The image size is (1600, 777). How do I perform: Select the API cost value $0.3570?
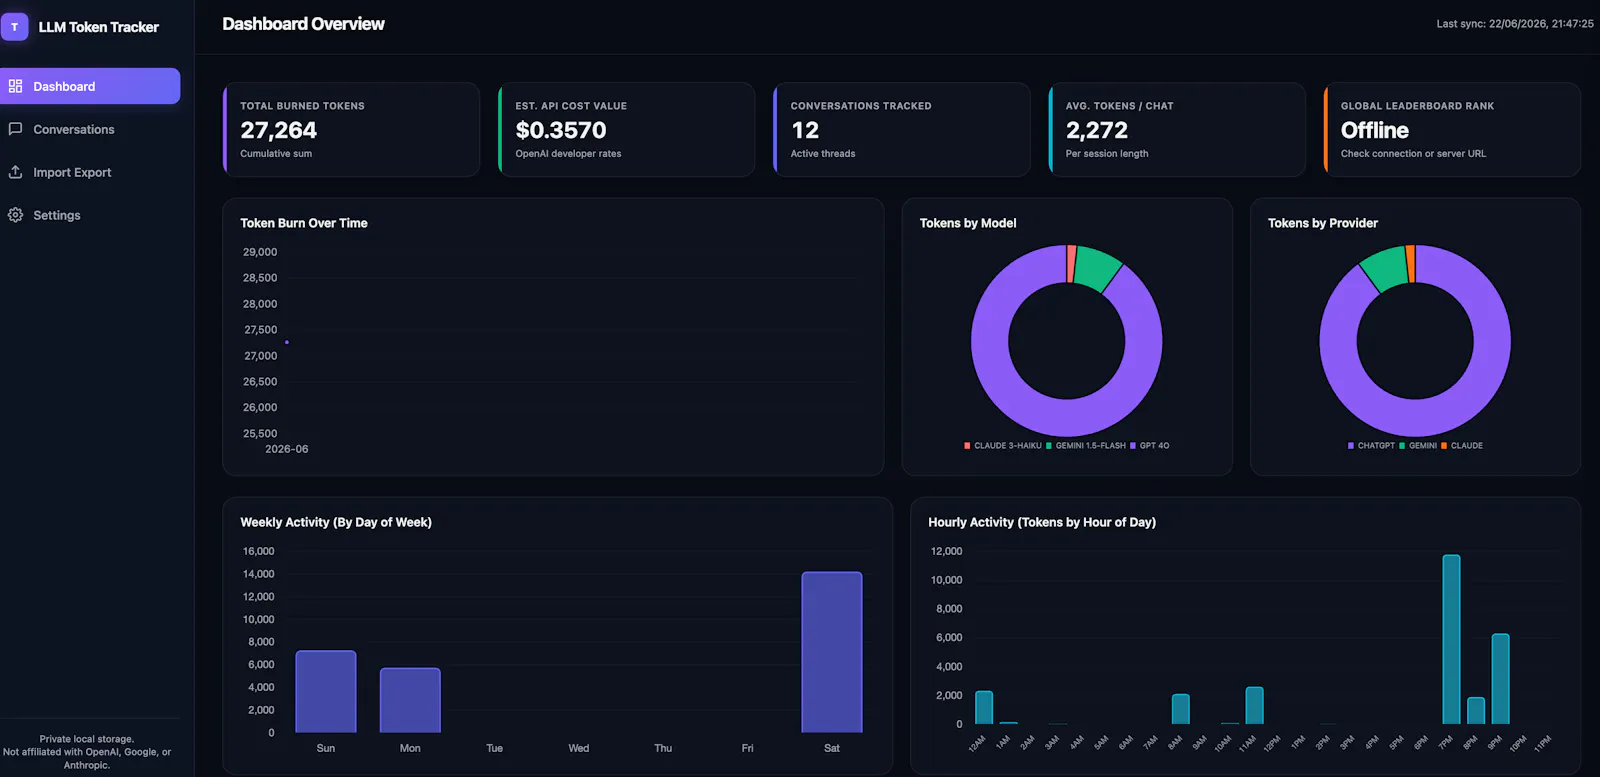[x=561, y=130]
